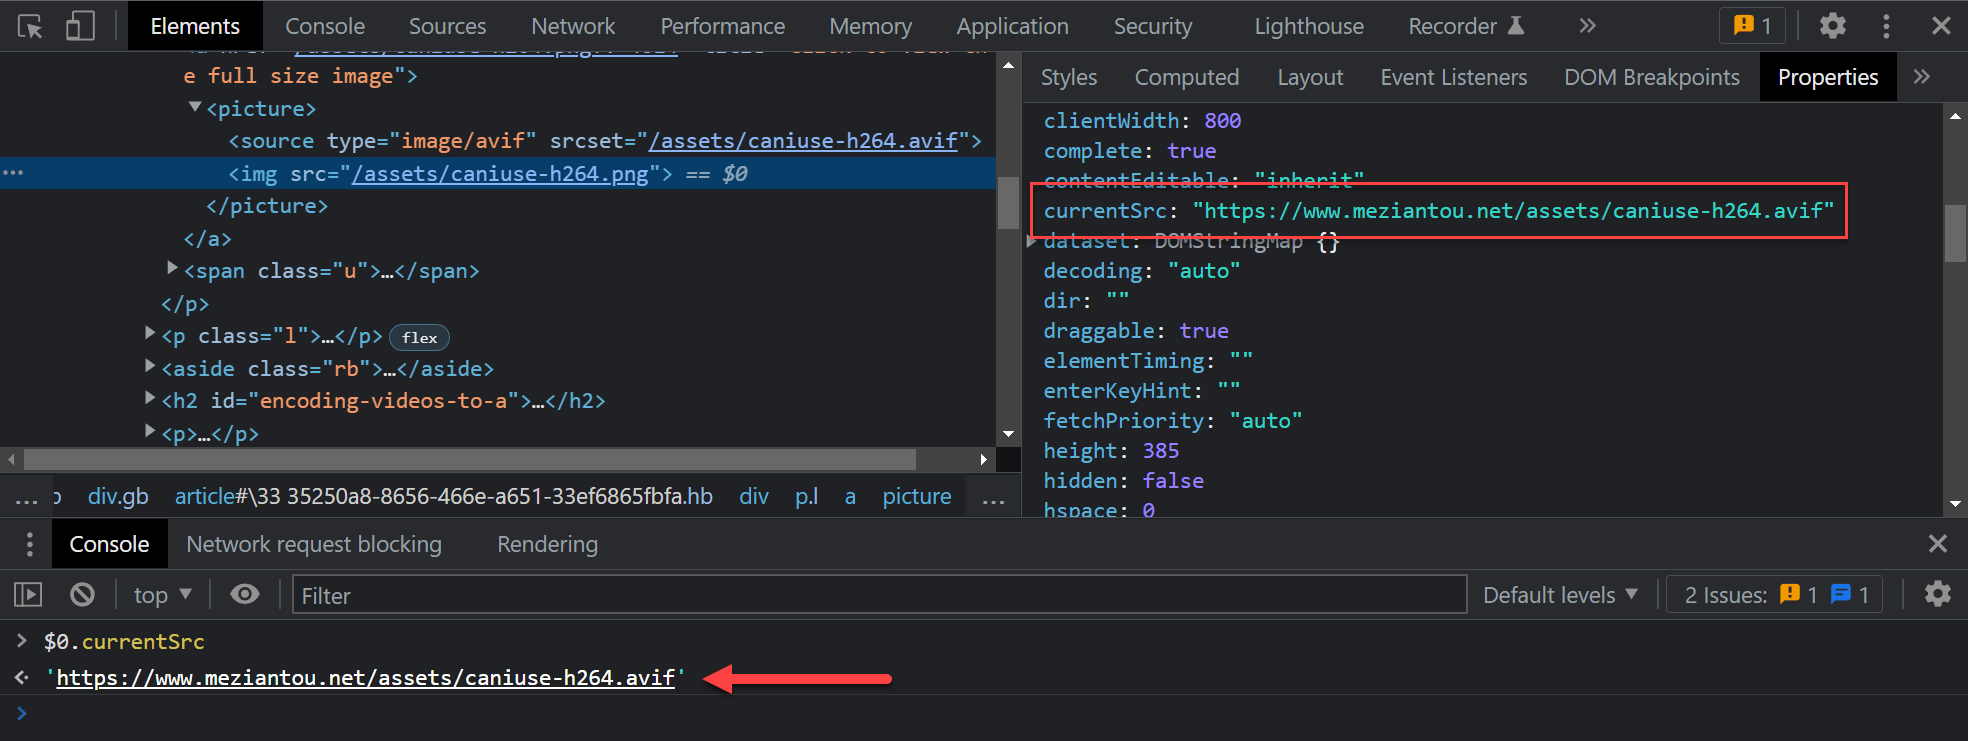
Task: Open the Default levels dropdown
Action: tap(1560, 595)
